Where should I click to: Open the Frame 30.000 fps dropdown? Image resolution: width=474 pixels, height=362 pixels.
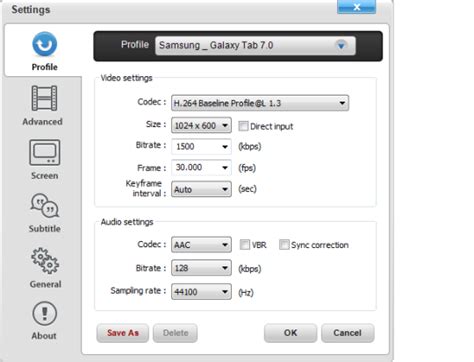[x=201, y=167]
